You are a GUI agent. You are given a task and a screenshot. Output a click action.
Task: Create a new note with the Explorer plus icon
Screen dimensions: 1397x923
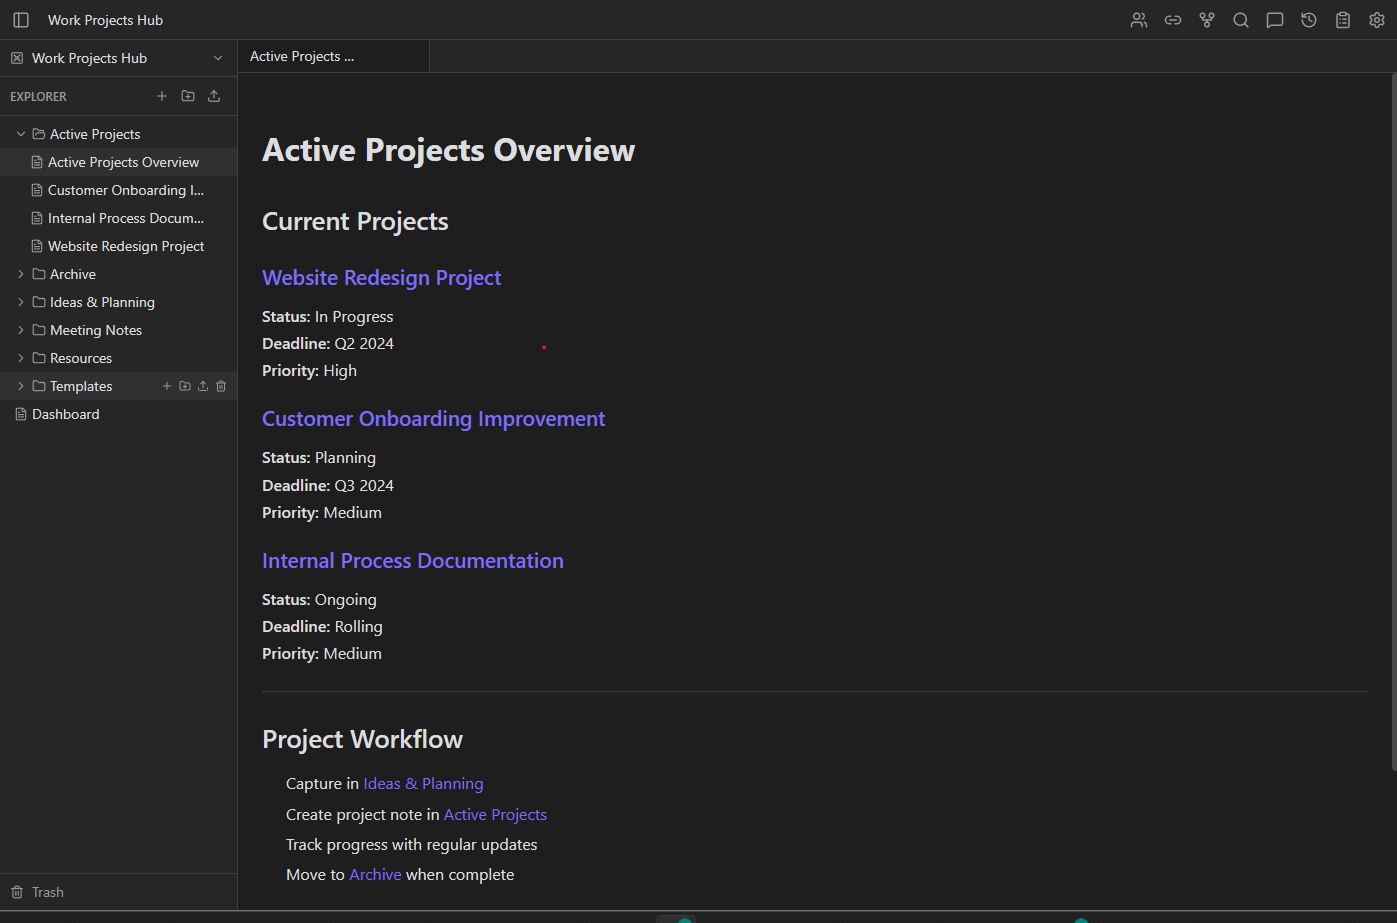point(162,95)
